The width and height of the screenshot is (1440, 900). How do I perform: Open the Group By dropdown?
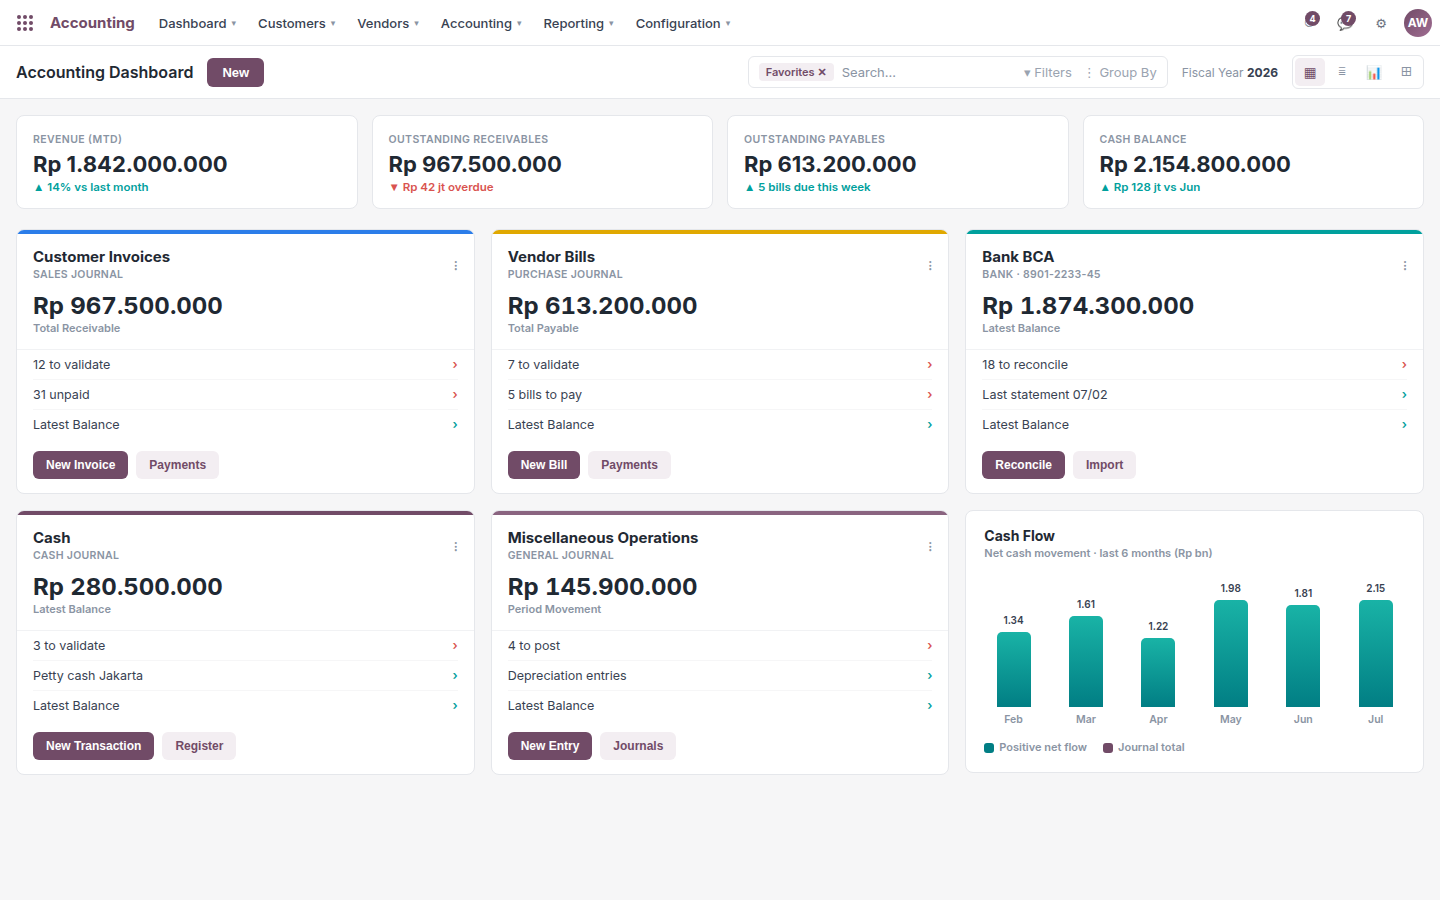[x=1121, y=72]
